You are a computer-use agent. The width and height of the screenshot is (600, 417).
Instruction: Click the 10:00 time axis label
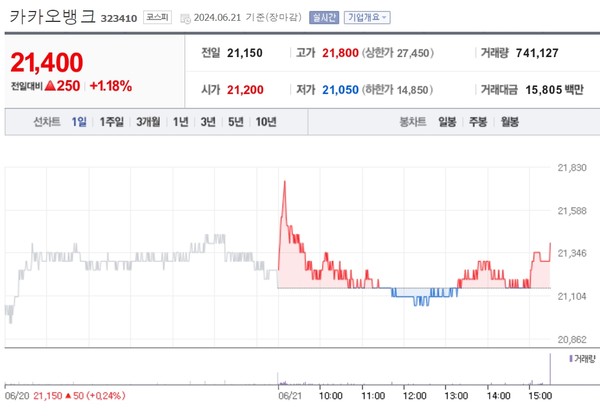click(331, 396)
